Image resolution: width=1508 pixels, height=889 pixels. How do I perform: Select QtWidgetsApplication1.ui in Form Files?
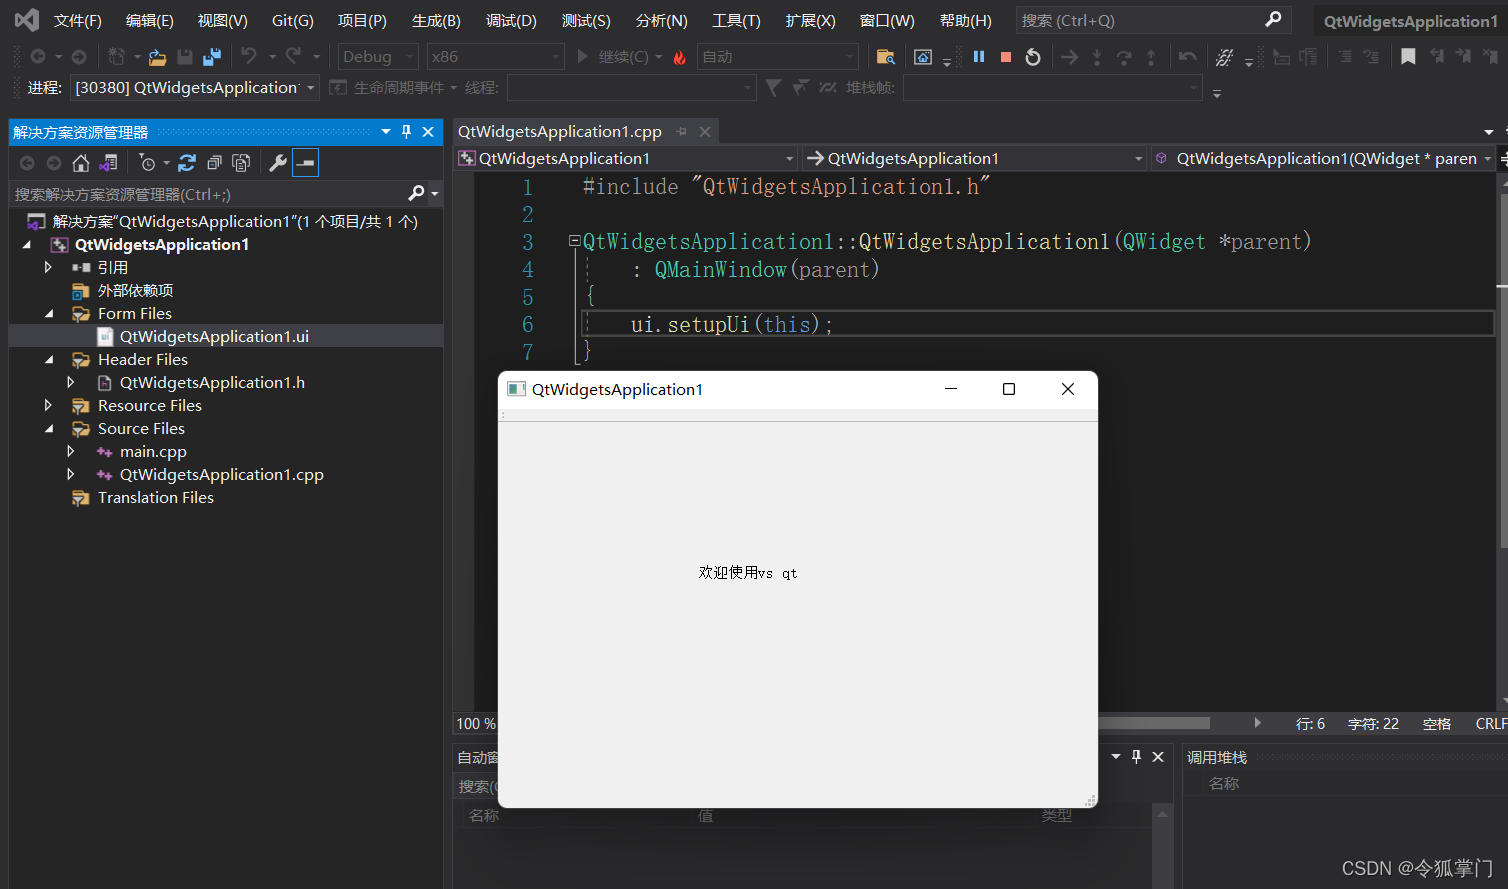click(x=214, y=337)
